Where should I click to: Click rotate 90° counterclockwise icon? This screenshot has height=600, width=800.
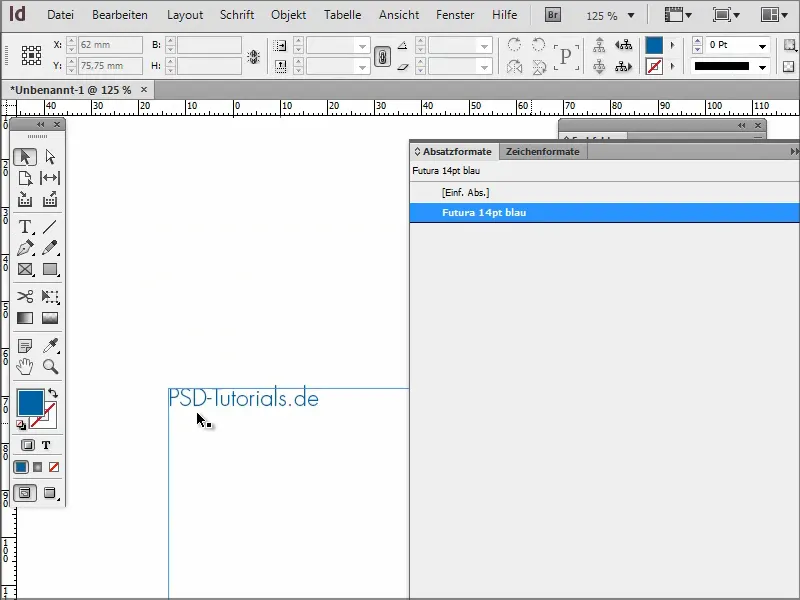pos(538,44)
